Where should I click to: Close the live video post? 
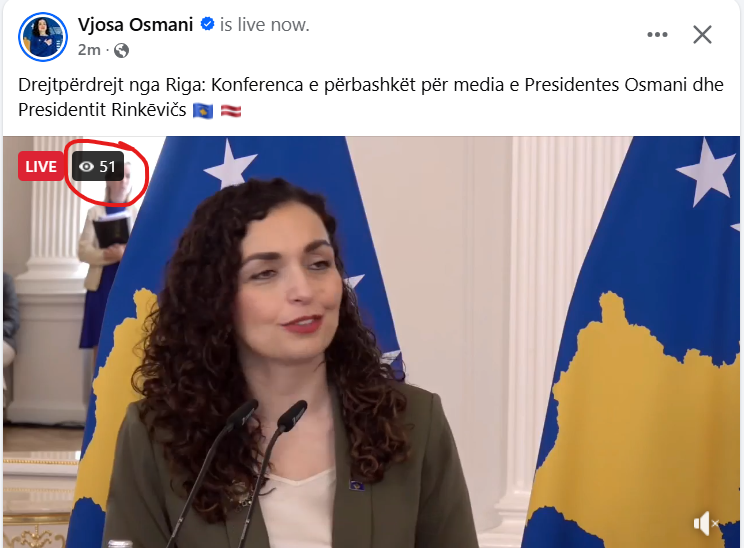[x=702, y=35]
